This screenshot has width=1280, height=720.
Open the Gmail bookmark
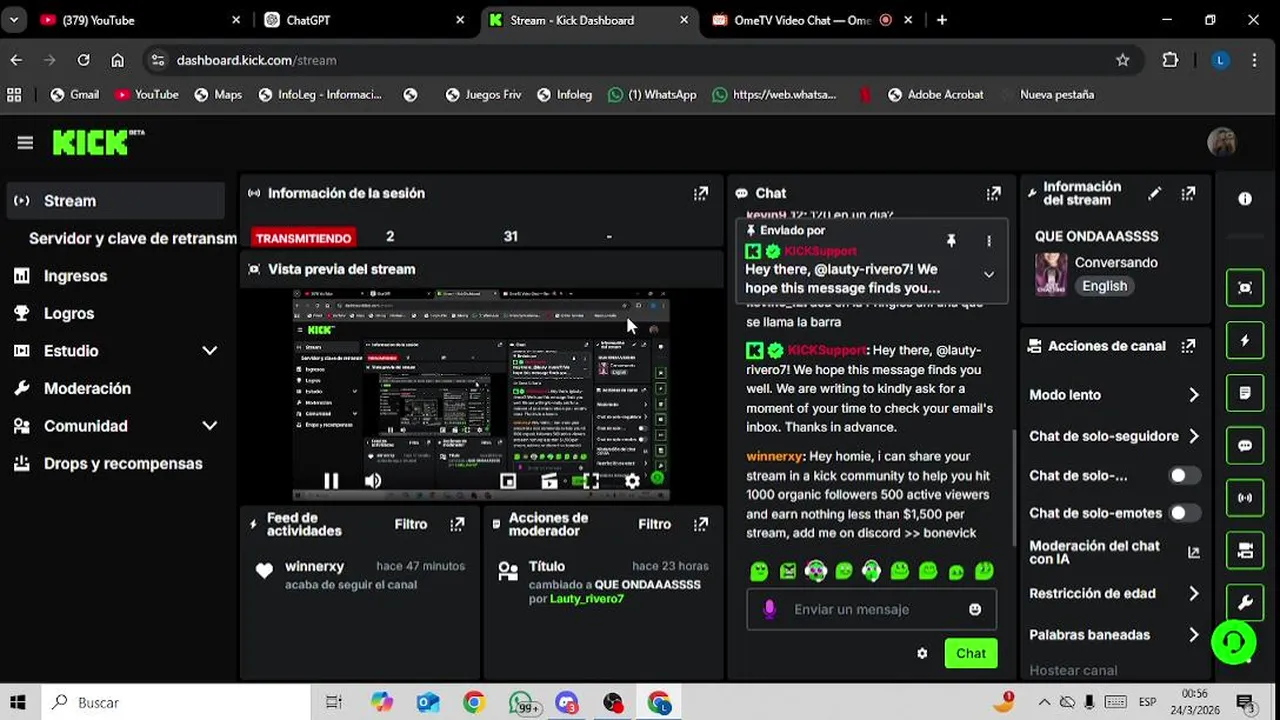(74, 94)
